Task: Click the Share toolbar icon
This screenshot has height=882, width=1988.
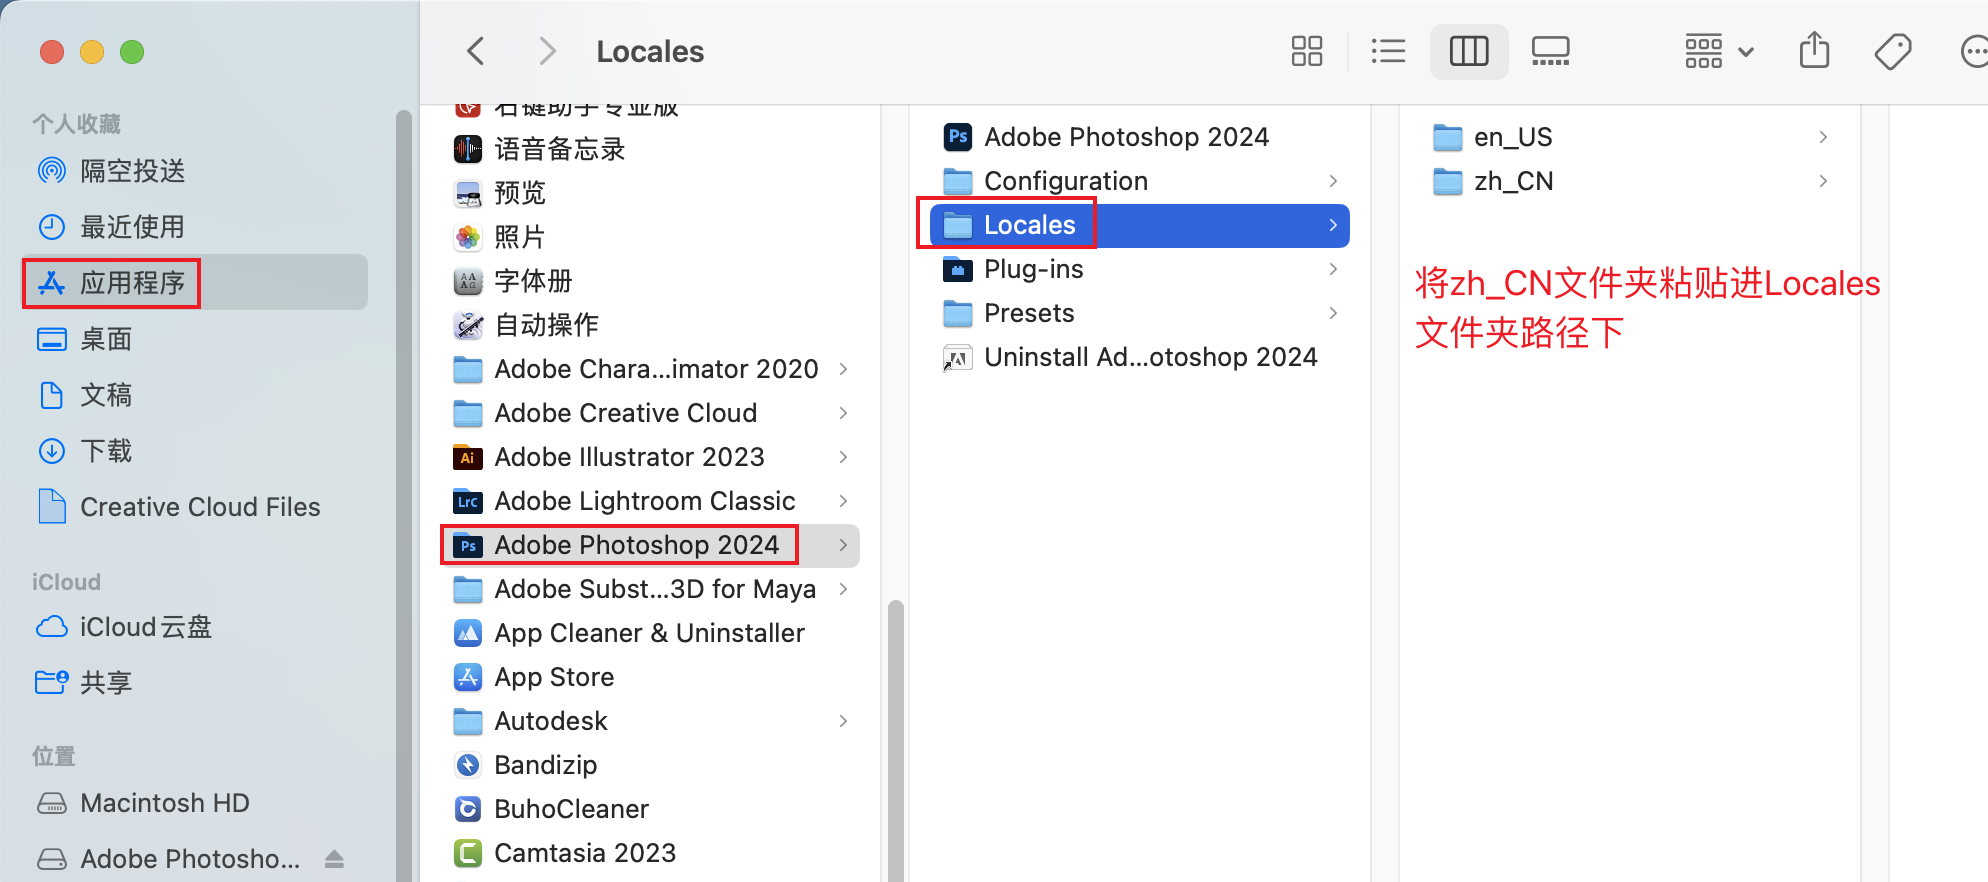Action: 1814,50
